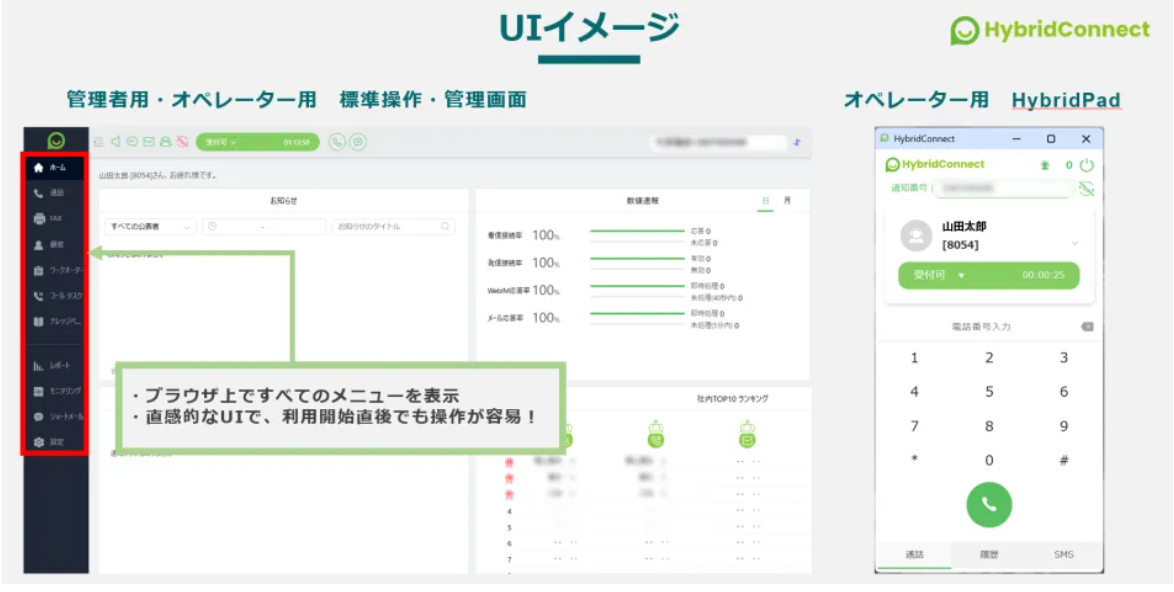Open the 受付可 status dropdown in HybridPad

point(988,275)
